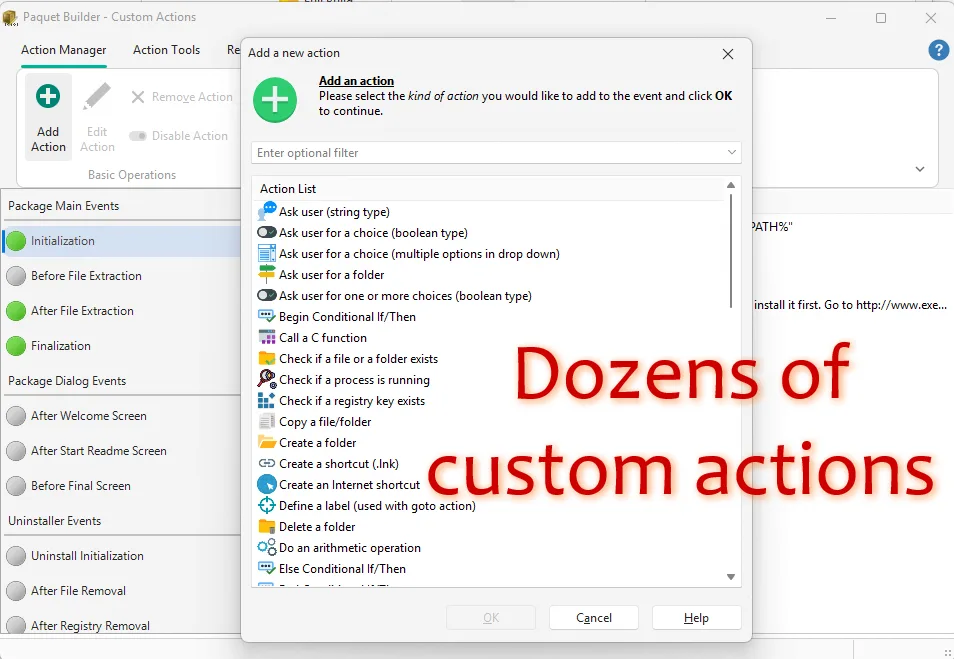The width and height of the screenshot is (954, 659).
Task: Switch to the Action Tools tab
Action: tap(166, 49)
